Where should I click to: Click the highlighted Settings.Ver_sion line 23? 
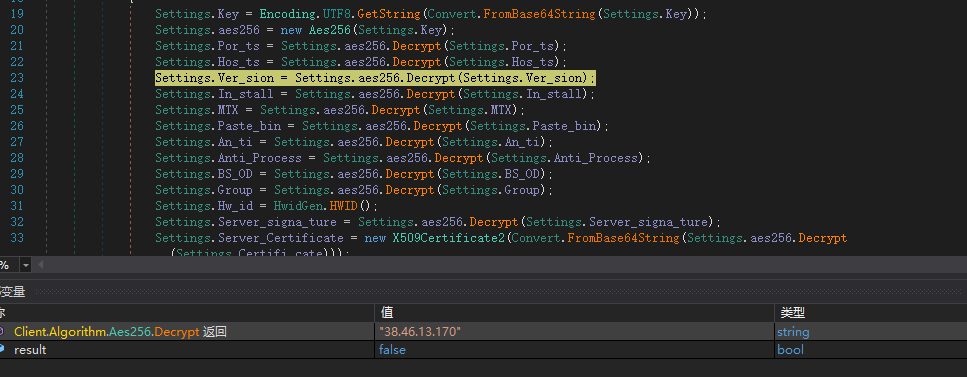tap(375, 78)
